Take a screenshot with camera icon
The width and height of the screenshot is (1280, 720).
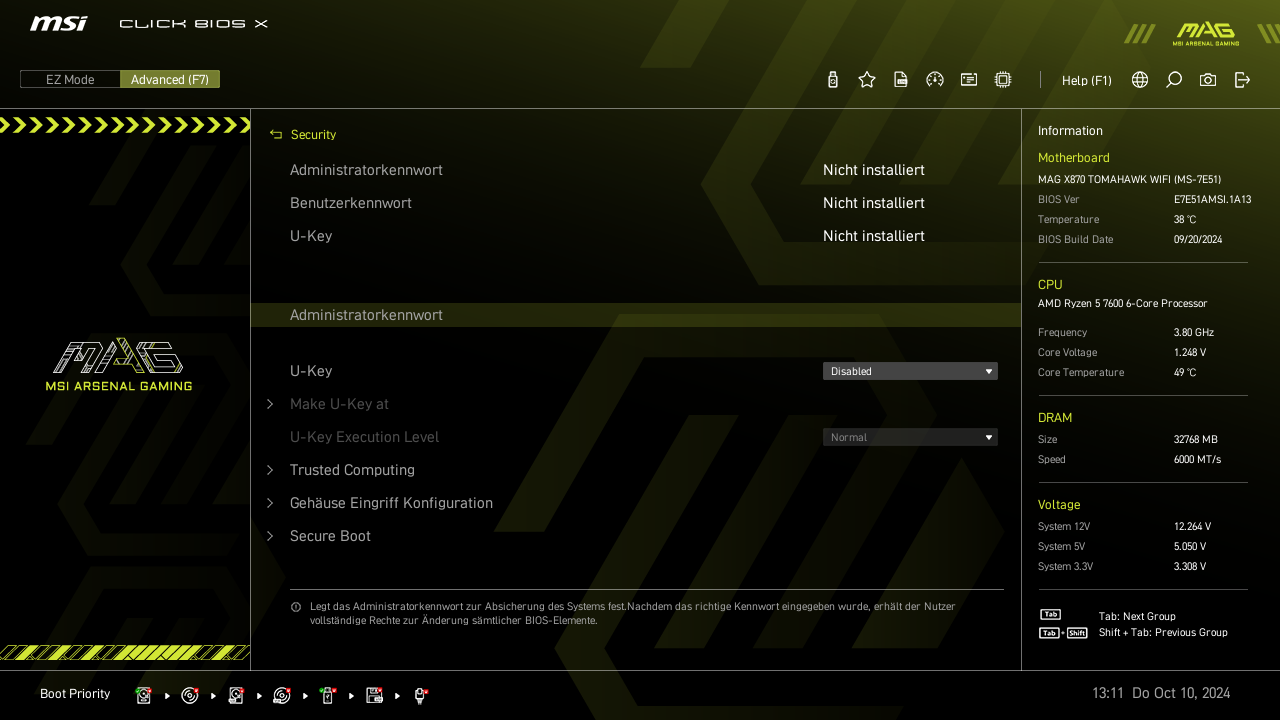tap(1208, 80)
